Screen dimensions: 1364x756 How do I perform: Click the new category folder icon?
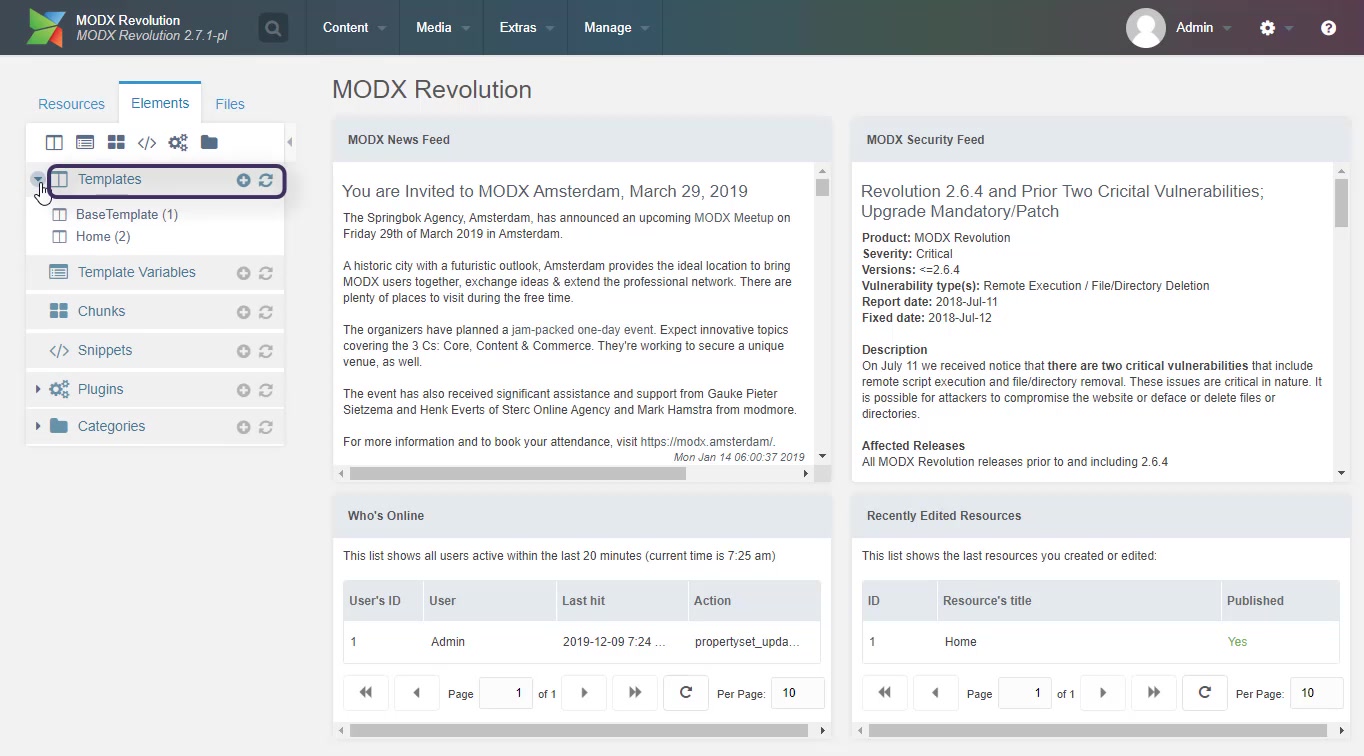coord(209,143)
